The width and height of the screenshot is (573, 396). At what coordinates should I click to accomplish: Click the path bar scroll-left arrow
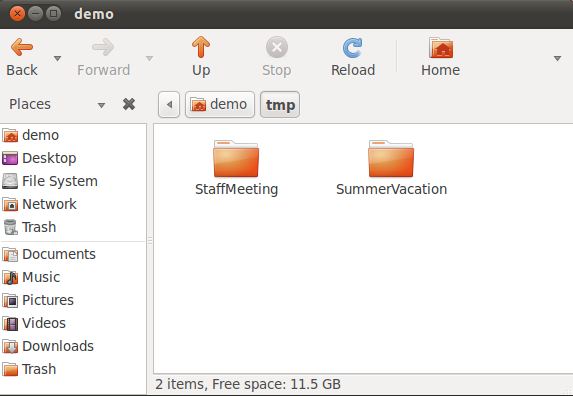(x=169, y=105)
